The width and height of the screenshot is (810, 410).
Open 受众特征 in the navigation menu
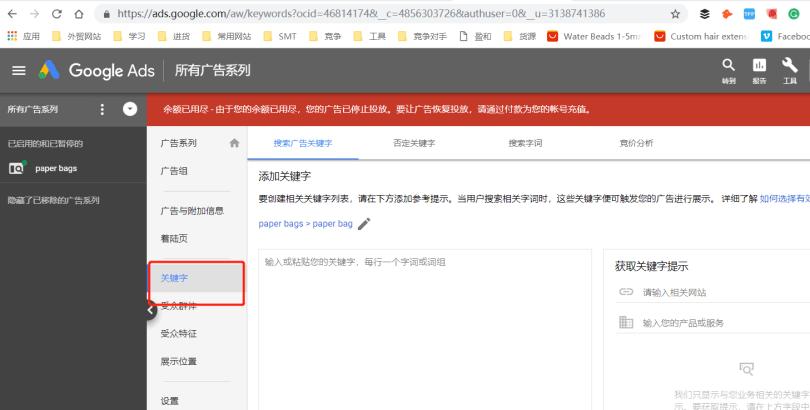[x=178, y=334]
